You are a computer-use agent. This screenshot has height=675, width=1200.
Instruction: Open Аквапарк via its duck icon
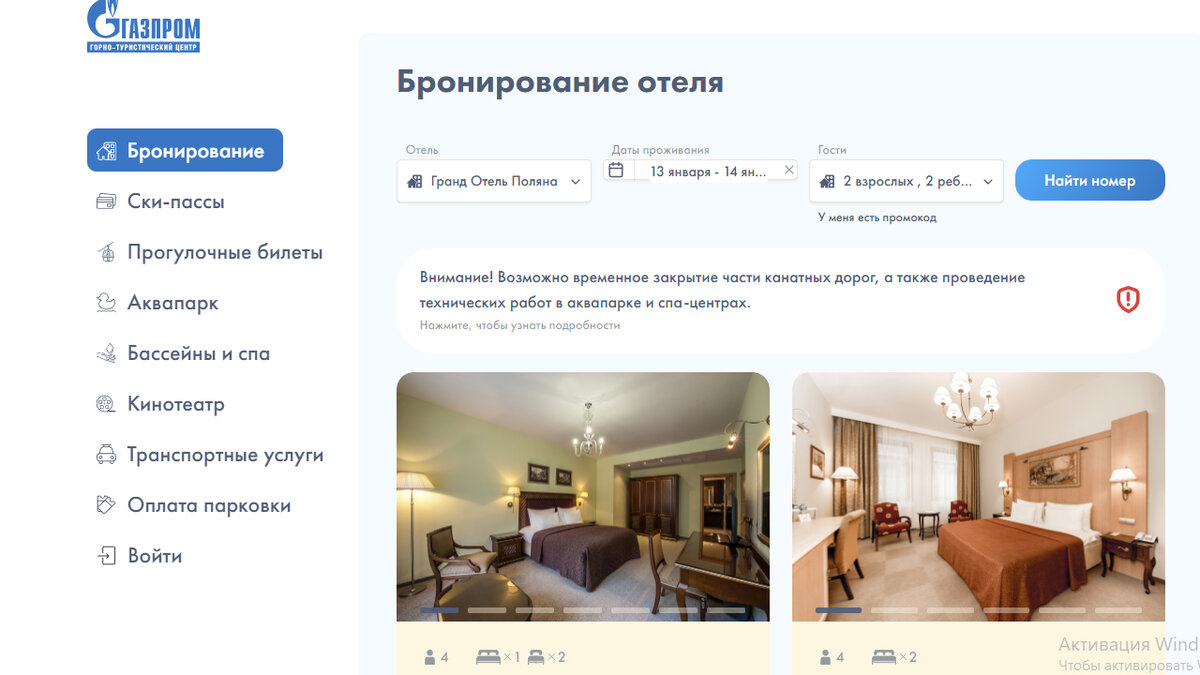tap(105, 302)
